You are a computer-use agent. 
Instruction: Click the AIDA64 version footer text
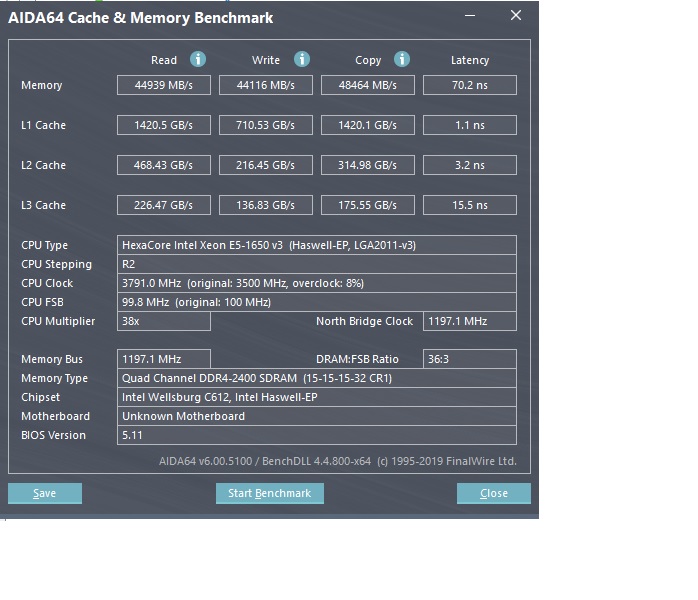337,461
